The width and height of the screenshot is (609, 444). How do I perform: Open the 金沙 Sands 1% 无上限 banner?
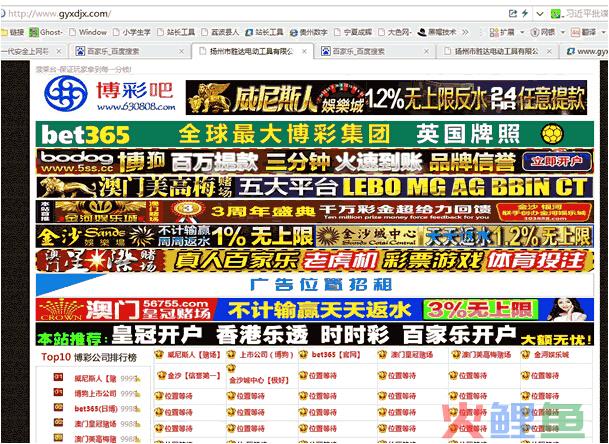click(175, 236)
